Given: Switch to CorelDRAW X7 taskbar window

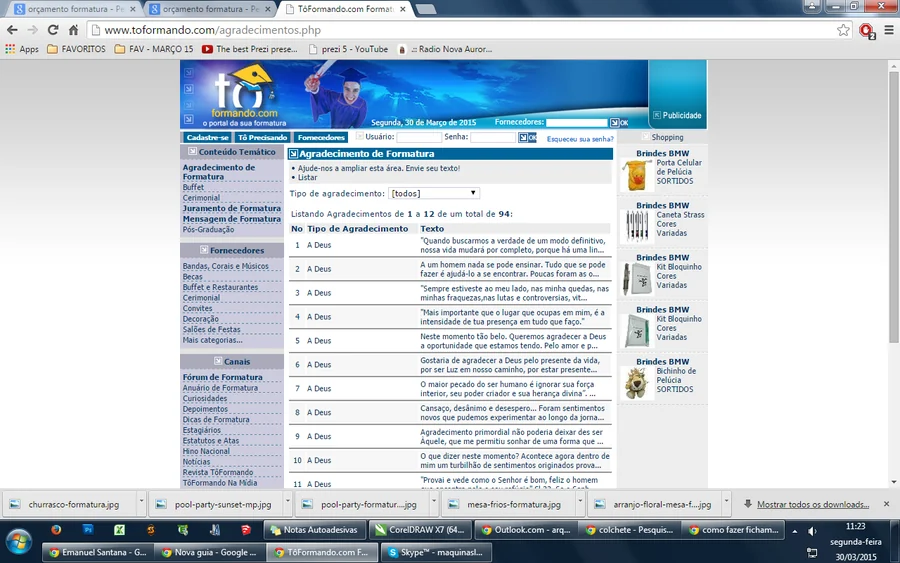Looking at the screenshot, I should (x=420, y=530).
